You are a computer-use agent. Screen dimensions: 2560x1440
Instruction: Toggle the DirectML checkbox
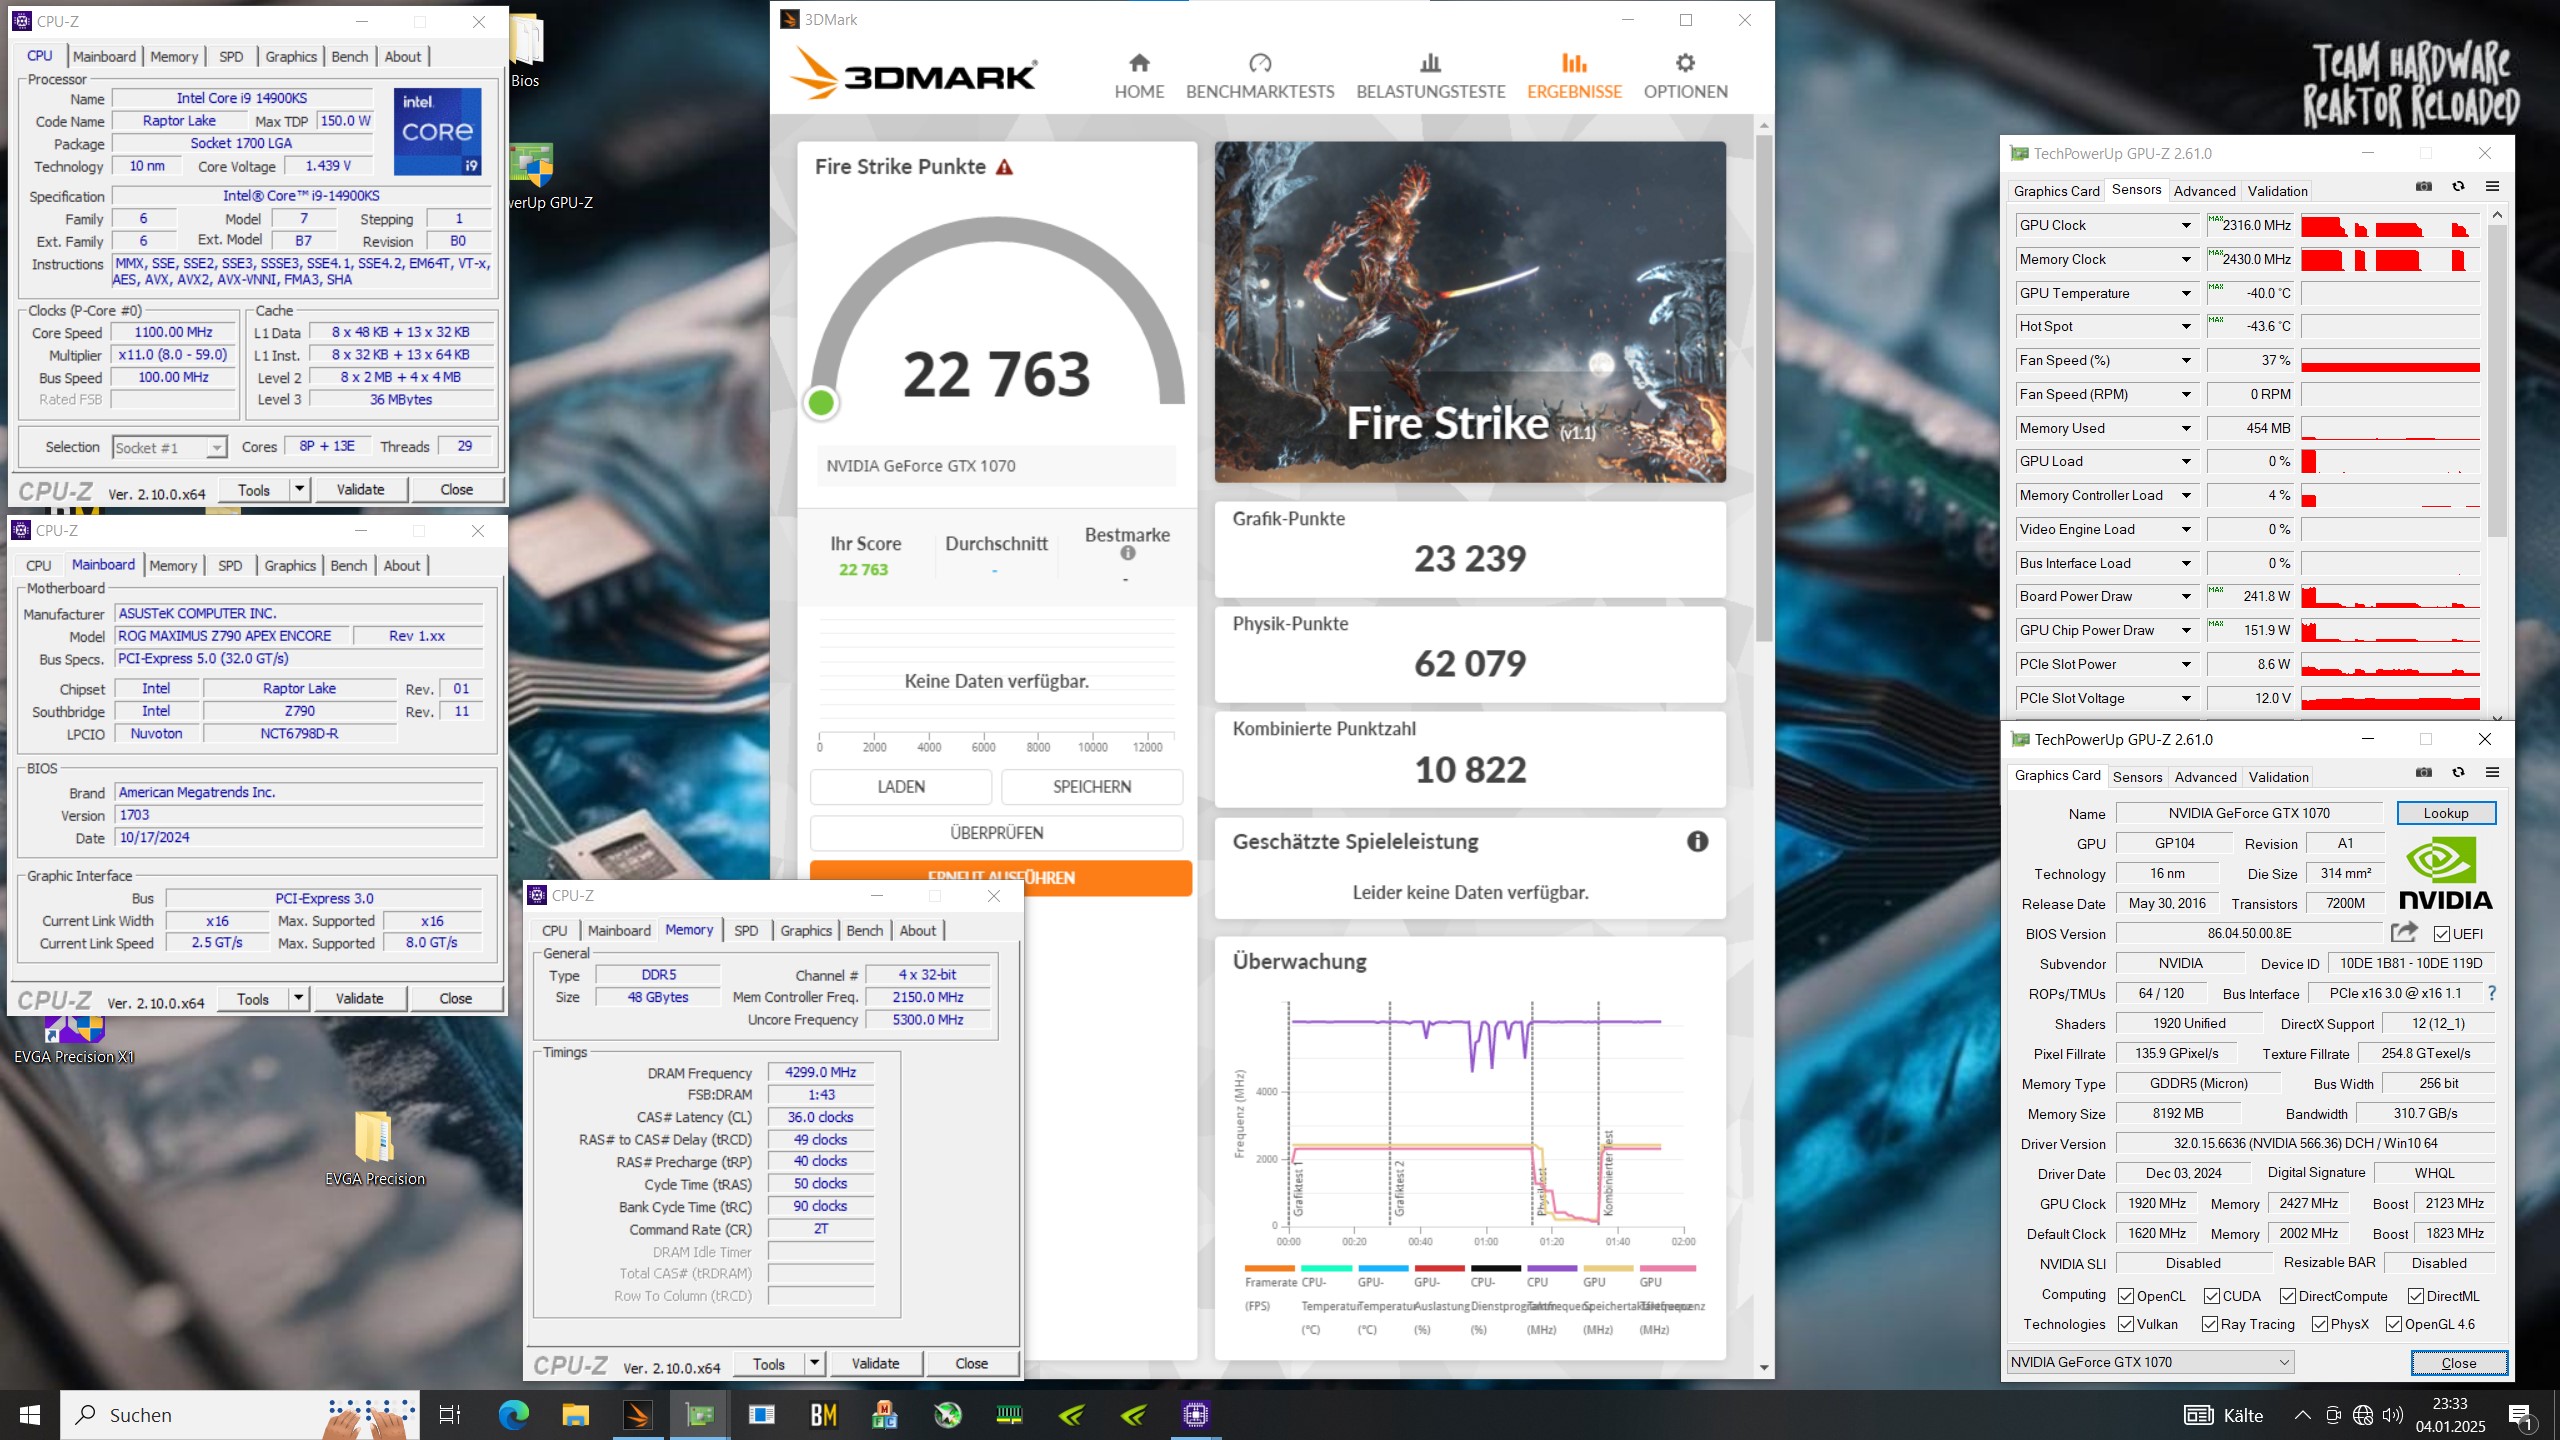click(2416, 1296)
